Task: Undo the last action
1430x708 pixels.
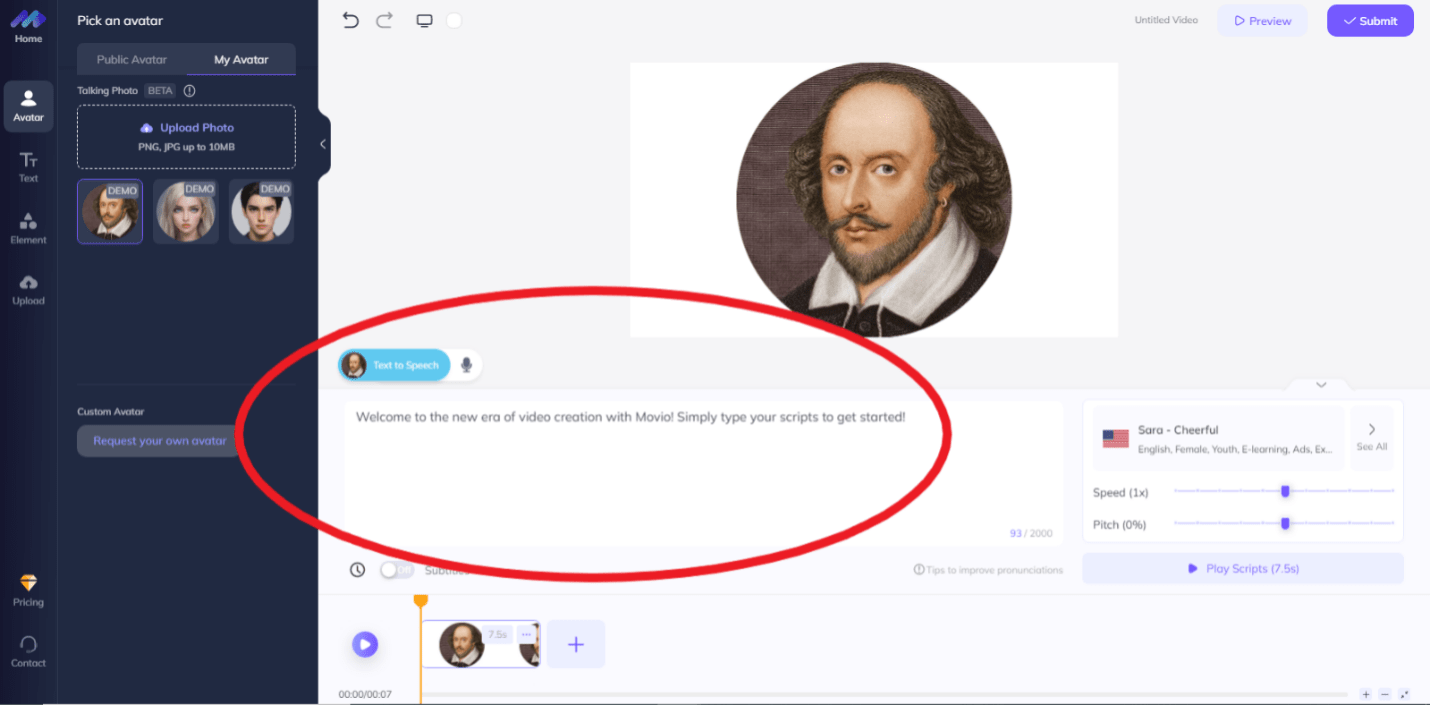Action: [x=350, y=20]
